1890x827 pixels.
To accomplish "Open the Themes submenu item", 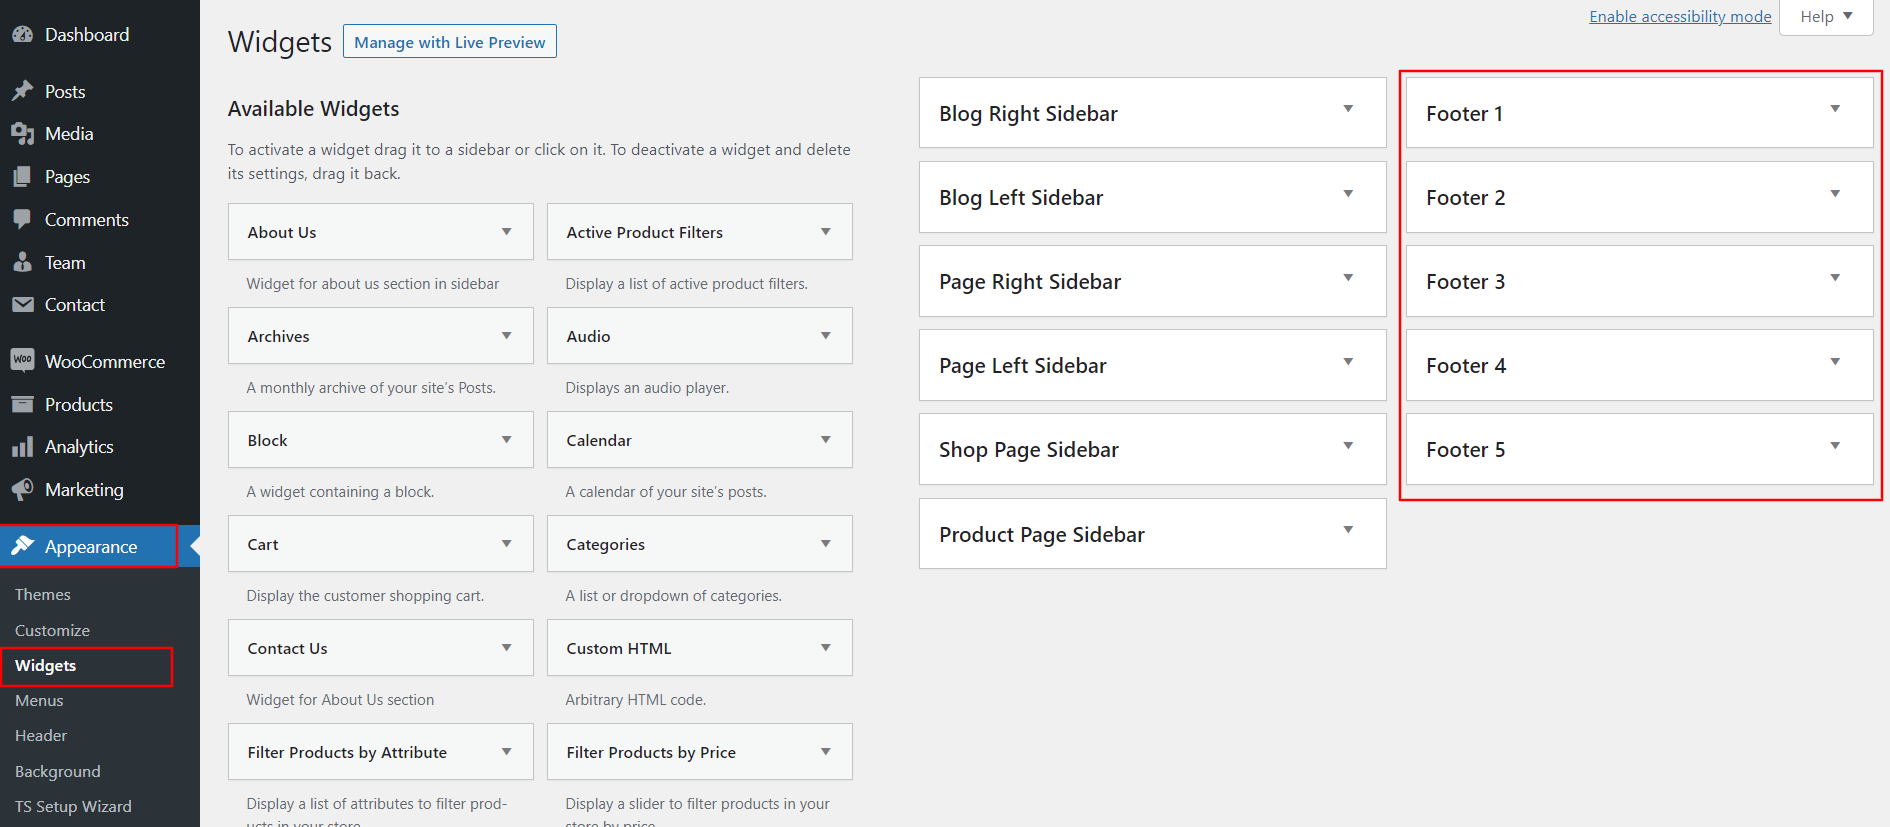I will [x=43, y=595].
